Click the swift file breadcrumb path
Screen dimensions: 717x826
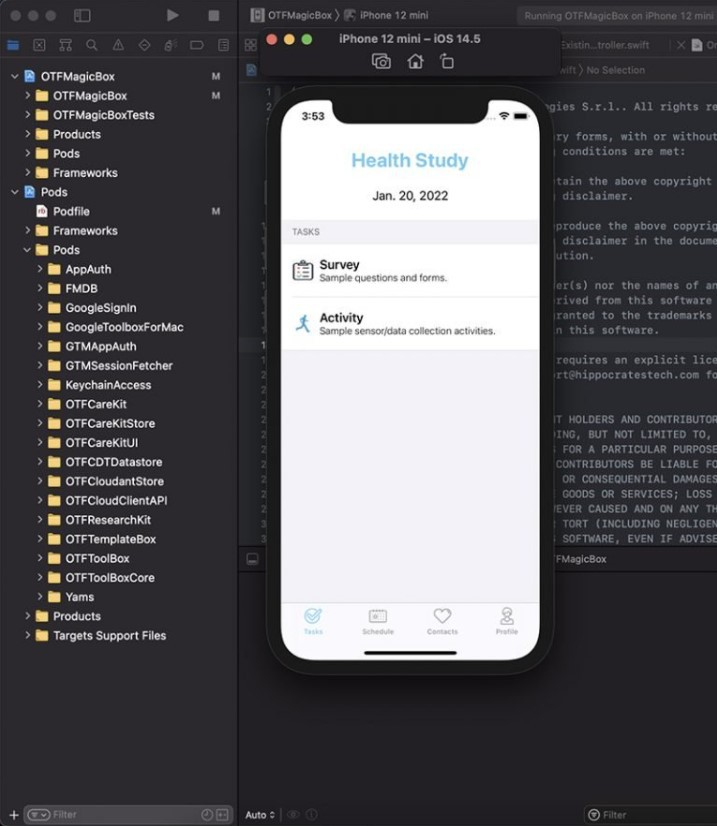pyautogui.click(x=568, y=70)
